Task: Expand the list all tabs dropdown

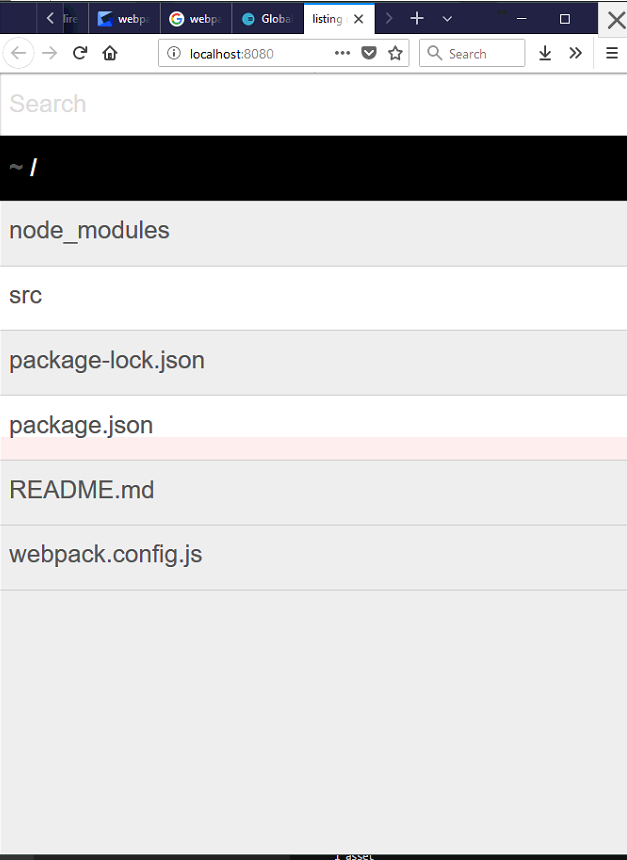Action: tap(447, 19)
